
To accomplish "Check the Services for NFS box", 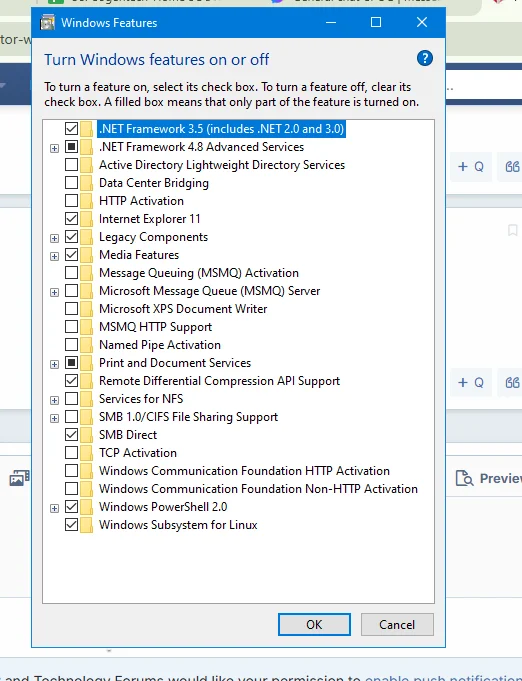I will (x=71, y=399).
